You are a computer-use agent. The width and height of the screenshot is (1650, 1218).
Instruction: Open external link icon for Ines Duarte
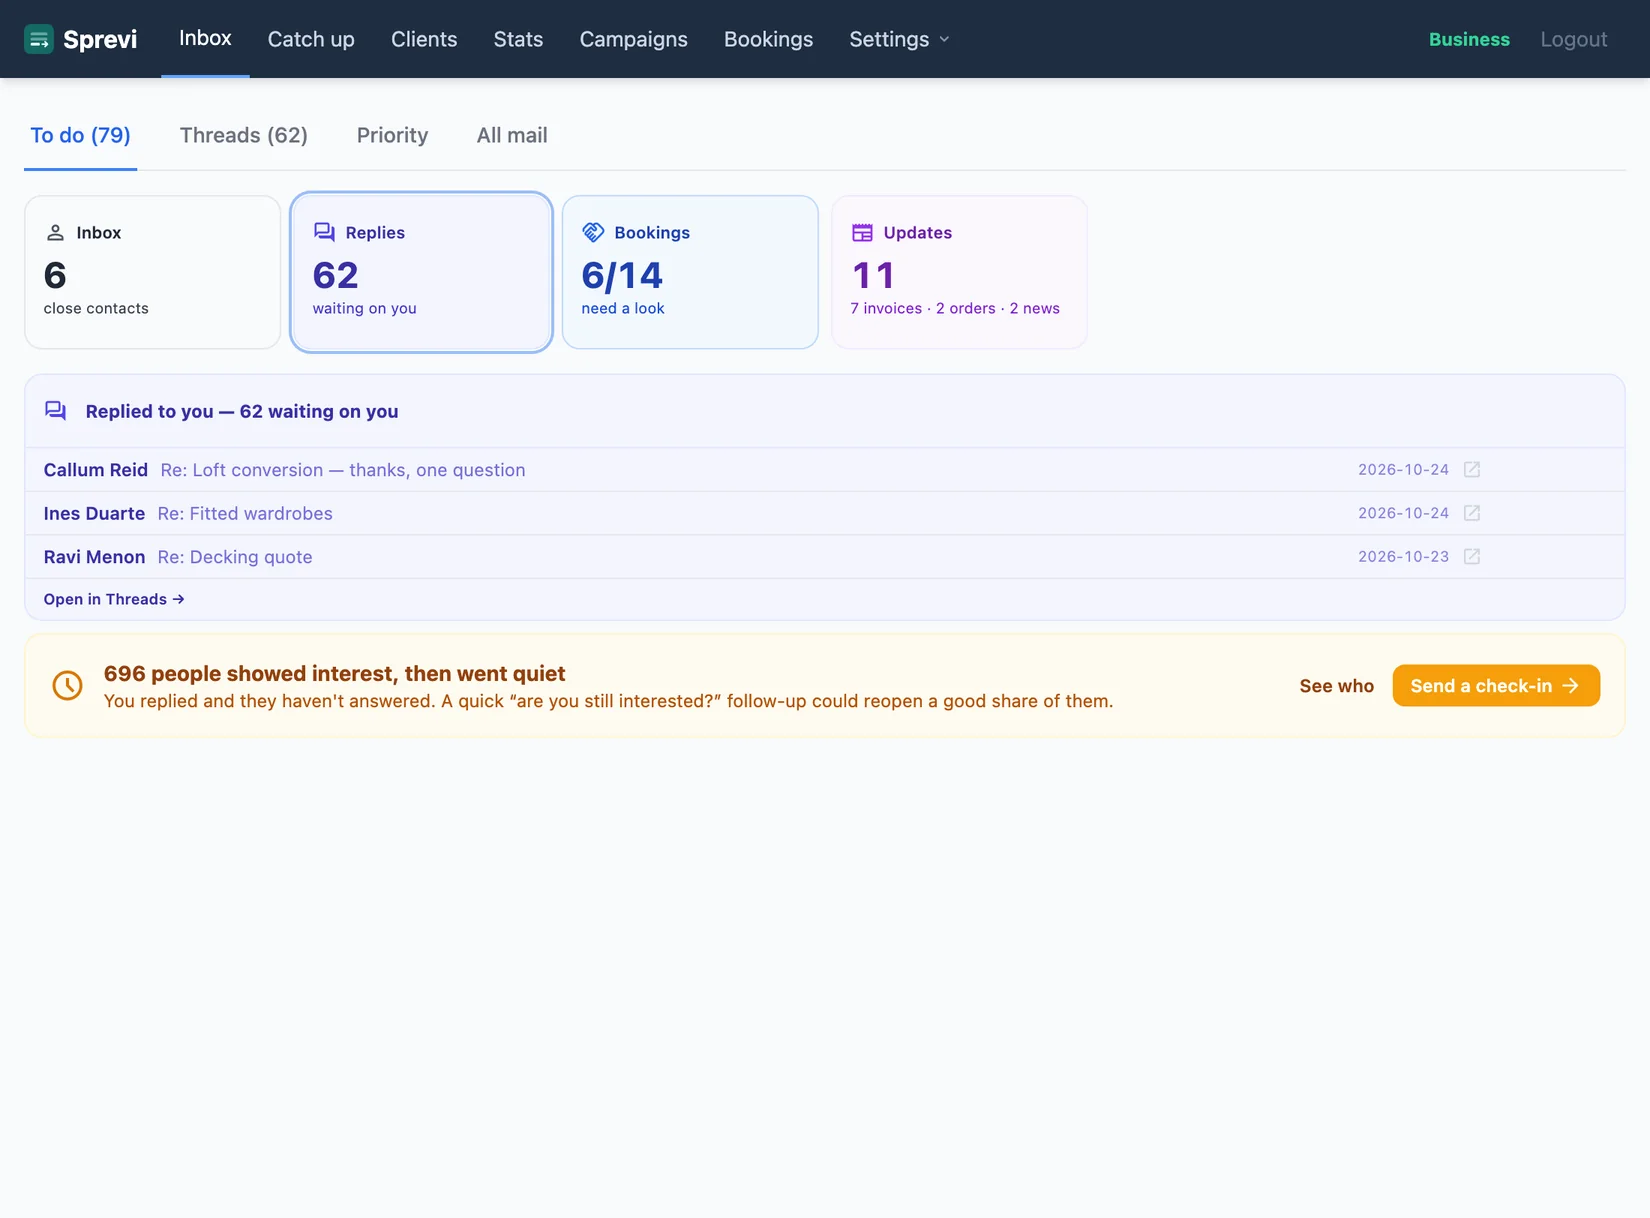(1472, 513)
